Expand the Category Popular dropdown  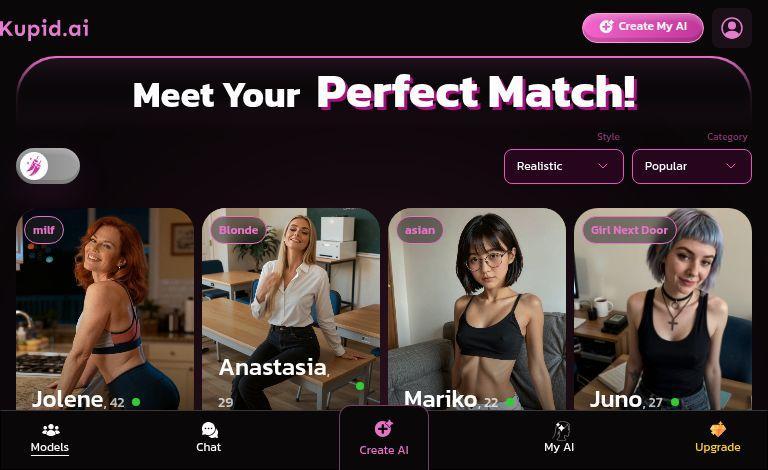click(692, 166)
